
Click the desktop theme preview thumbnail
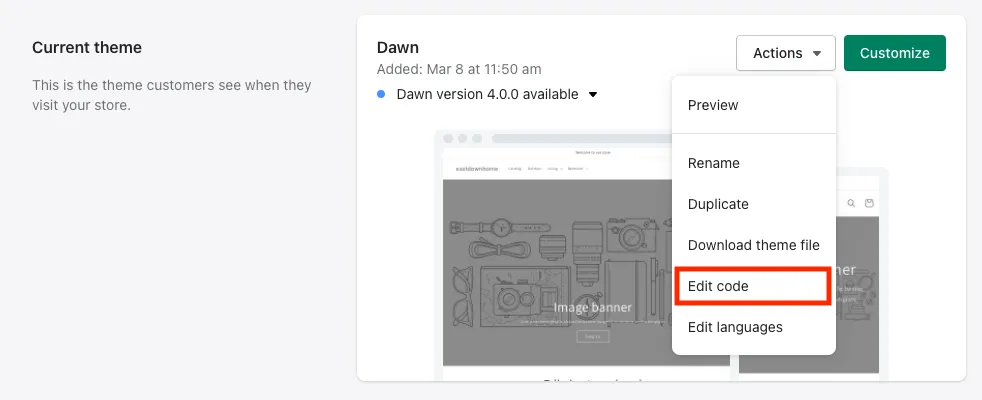582,255
